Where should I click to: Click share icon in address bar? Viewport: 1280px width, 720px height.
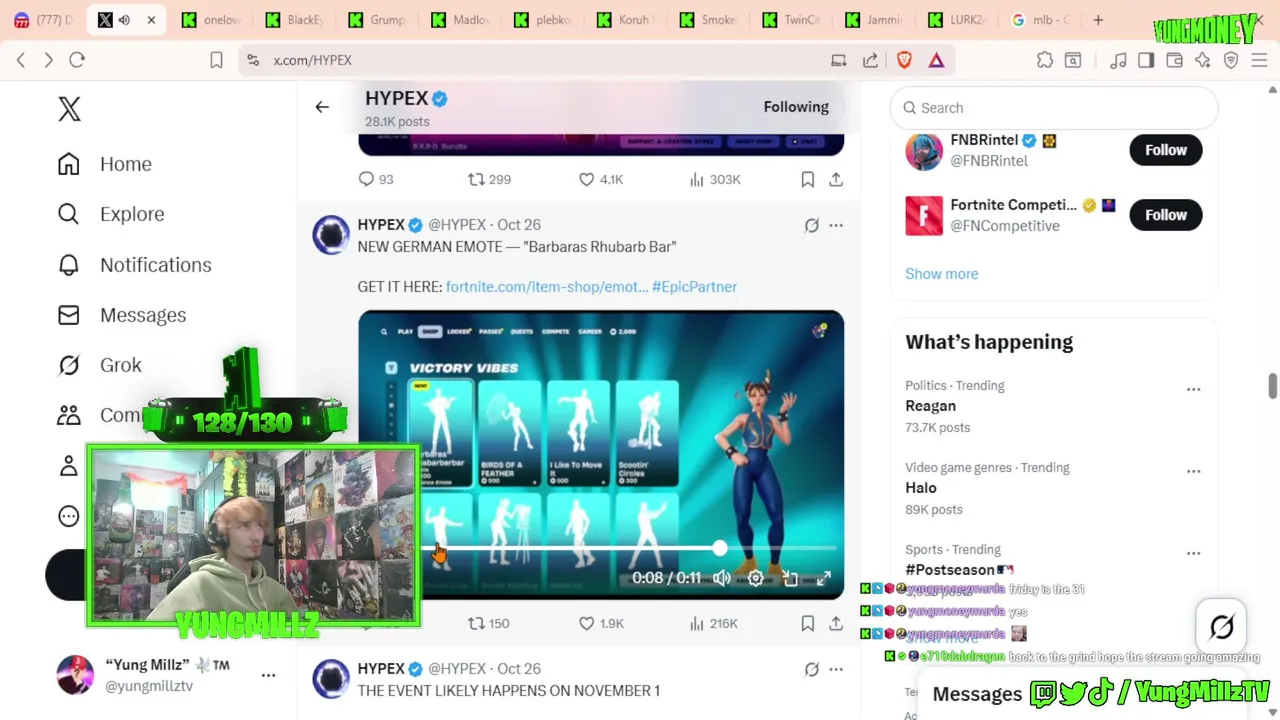(870, 60)
